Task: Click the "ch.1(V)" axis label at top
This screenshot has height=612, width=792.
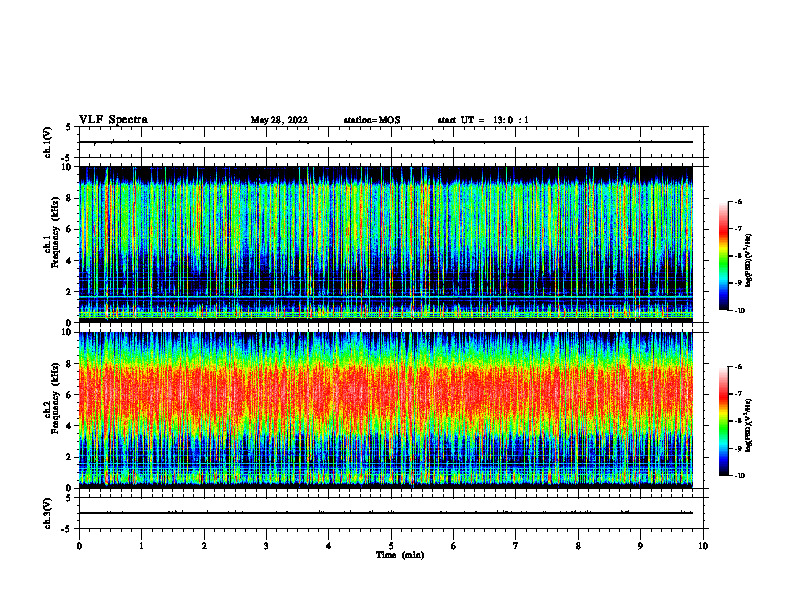Action: (48, 142)
